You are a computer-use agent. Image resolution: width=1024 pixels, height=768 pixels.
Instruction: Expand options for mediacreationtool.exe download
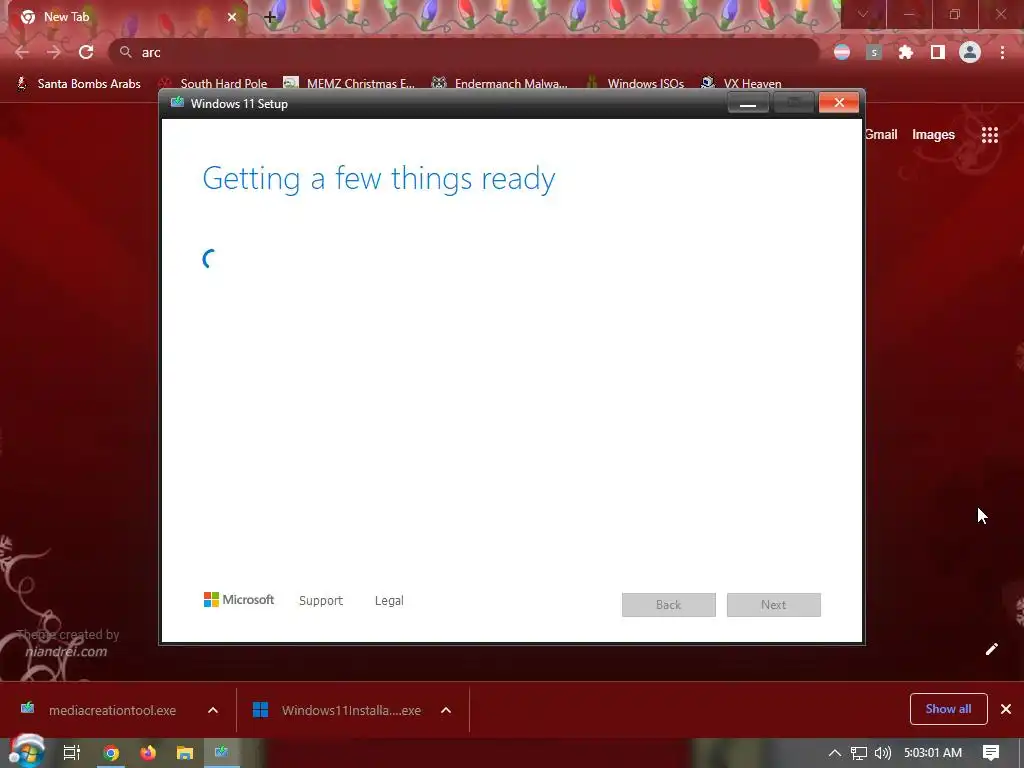coord(213,710)
